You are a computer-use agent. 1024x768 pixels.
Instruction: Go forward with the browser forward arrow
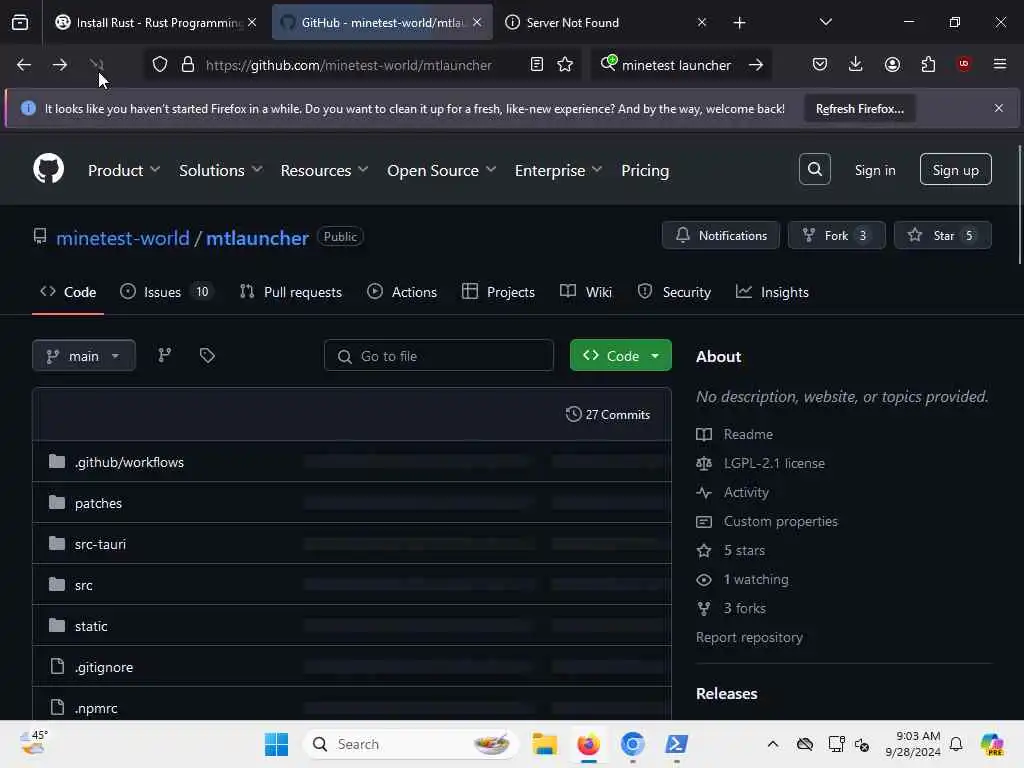pyautogui.click(x=59, y=65)
